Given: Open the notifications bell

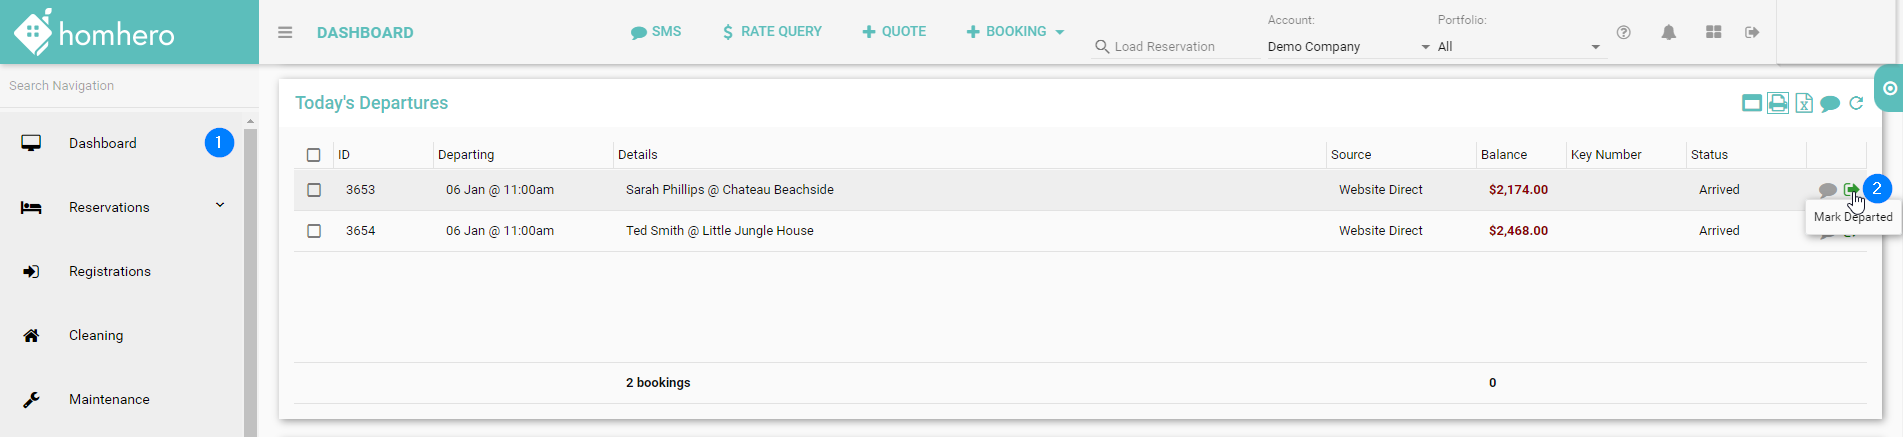Looking at the screenshot, I should click(x=1668, y=32).
